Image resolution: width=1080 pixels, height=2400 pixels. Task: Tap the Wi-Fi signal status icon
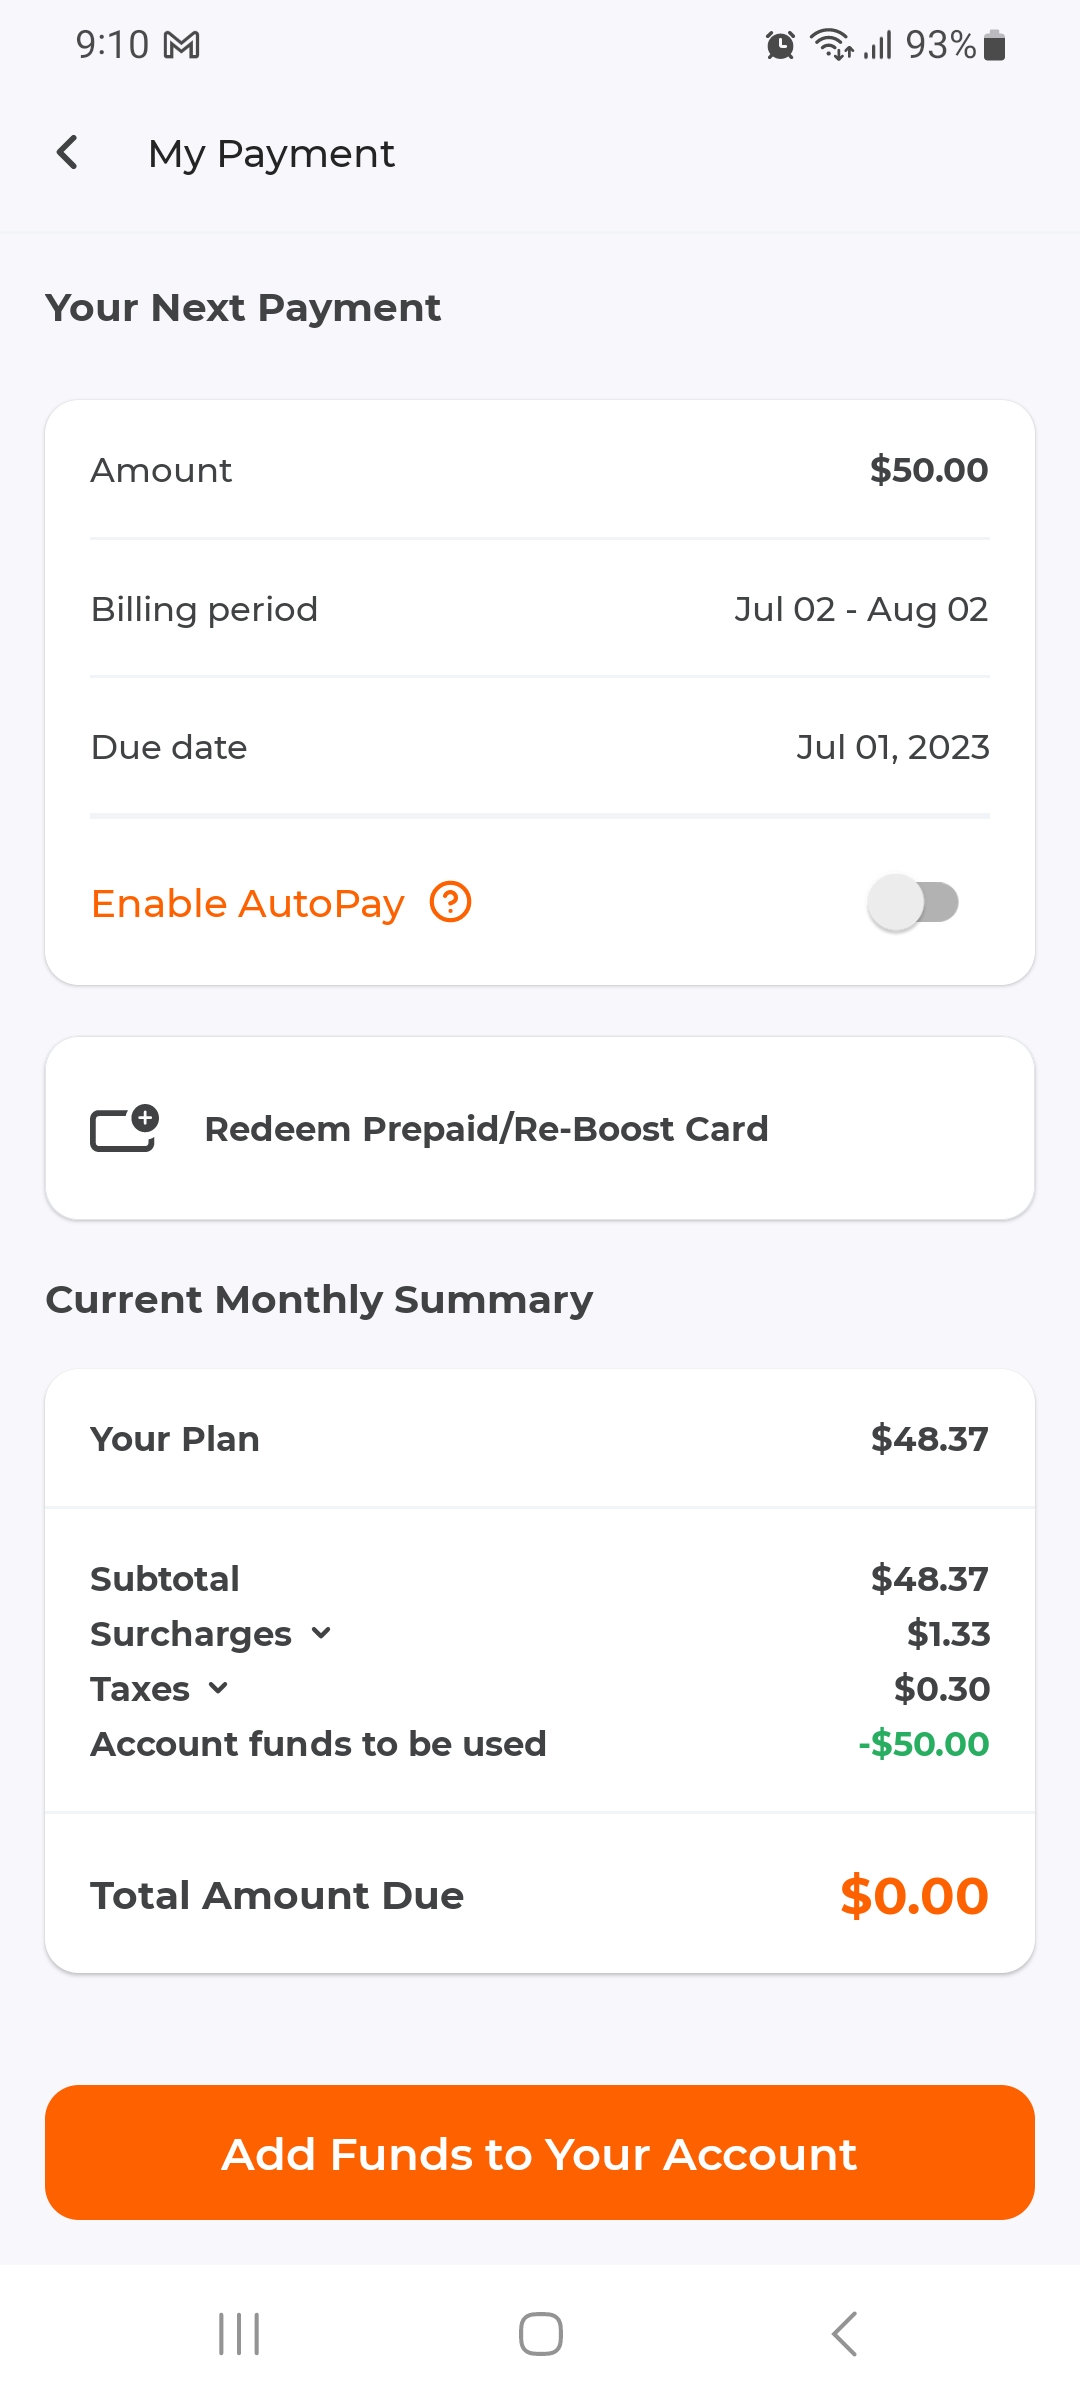click(x=831, y=45)
